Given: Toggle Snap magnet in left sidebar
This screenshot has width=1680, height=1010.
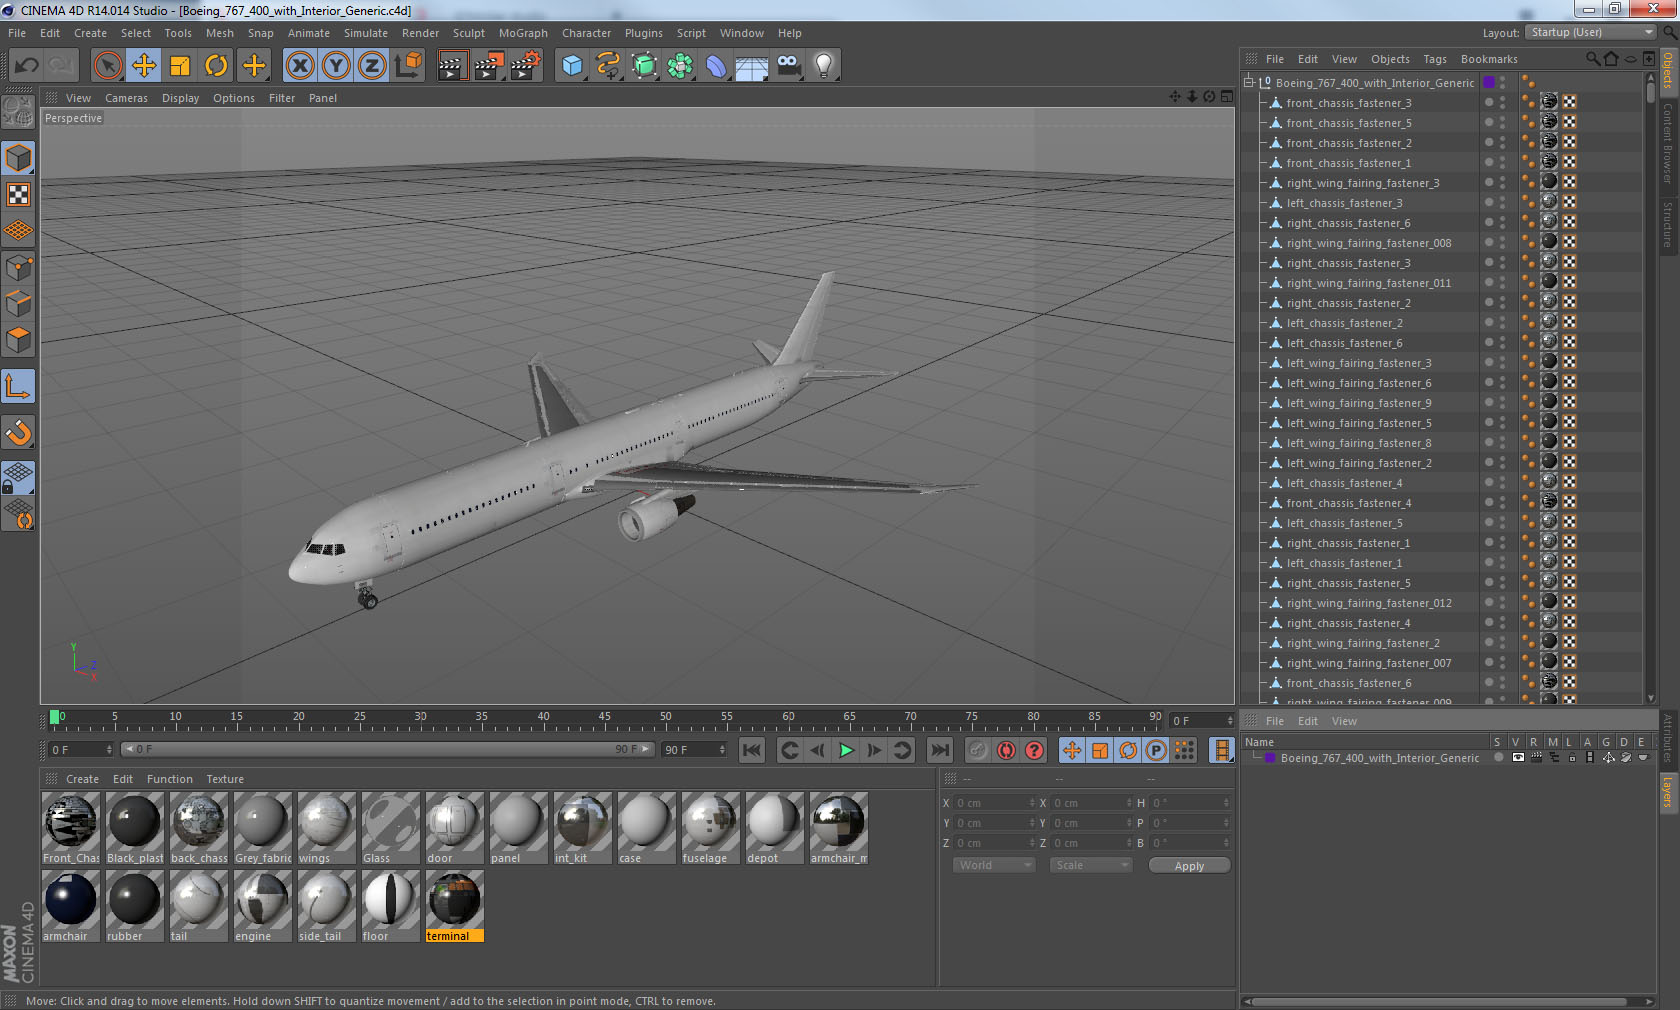Looking at the screenshot, I should (x=18, y=432).
